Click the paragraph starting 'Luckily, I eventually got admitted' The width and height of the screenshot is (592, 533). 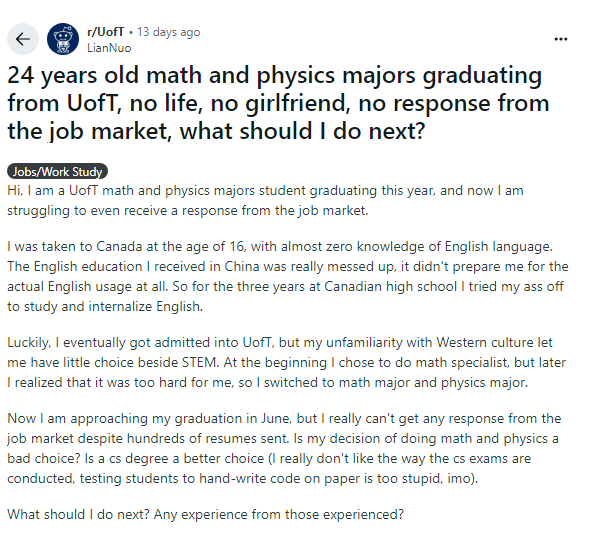(286, 362)
